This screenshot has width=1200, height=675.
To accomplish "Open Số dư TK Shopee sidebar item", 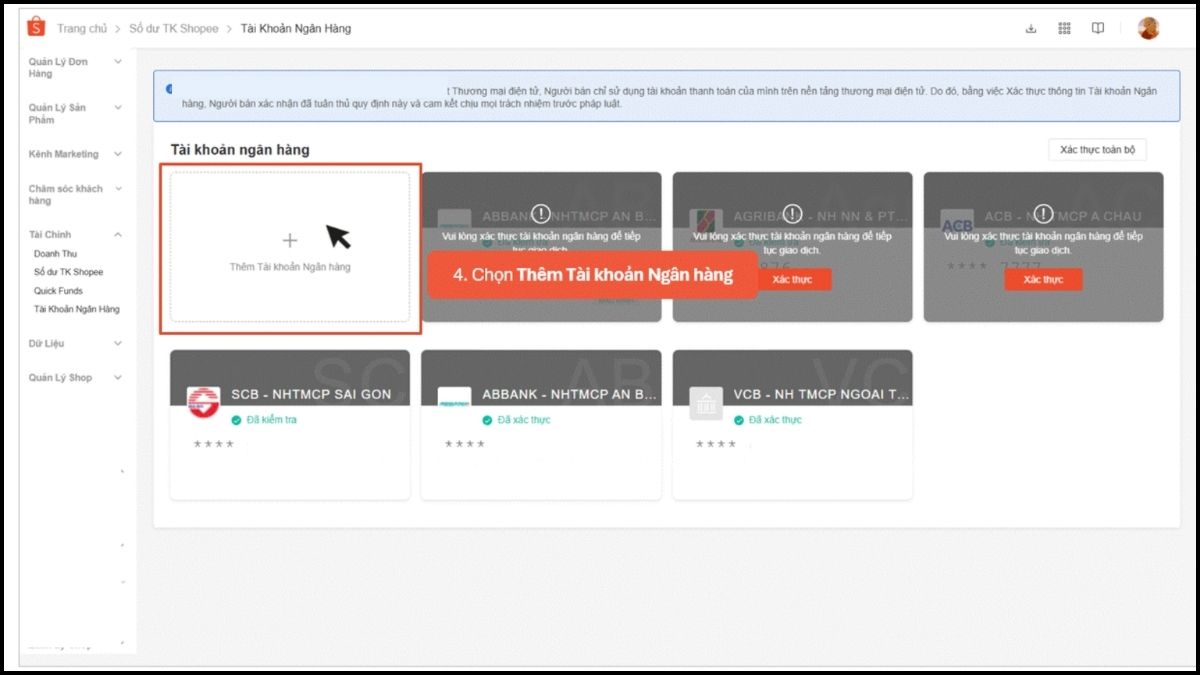I will [68, 272].
